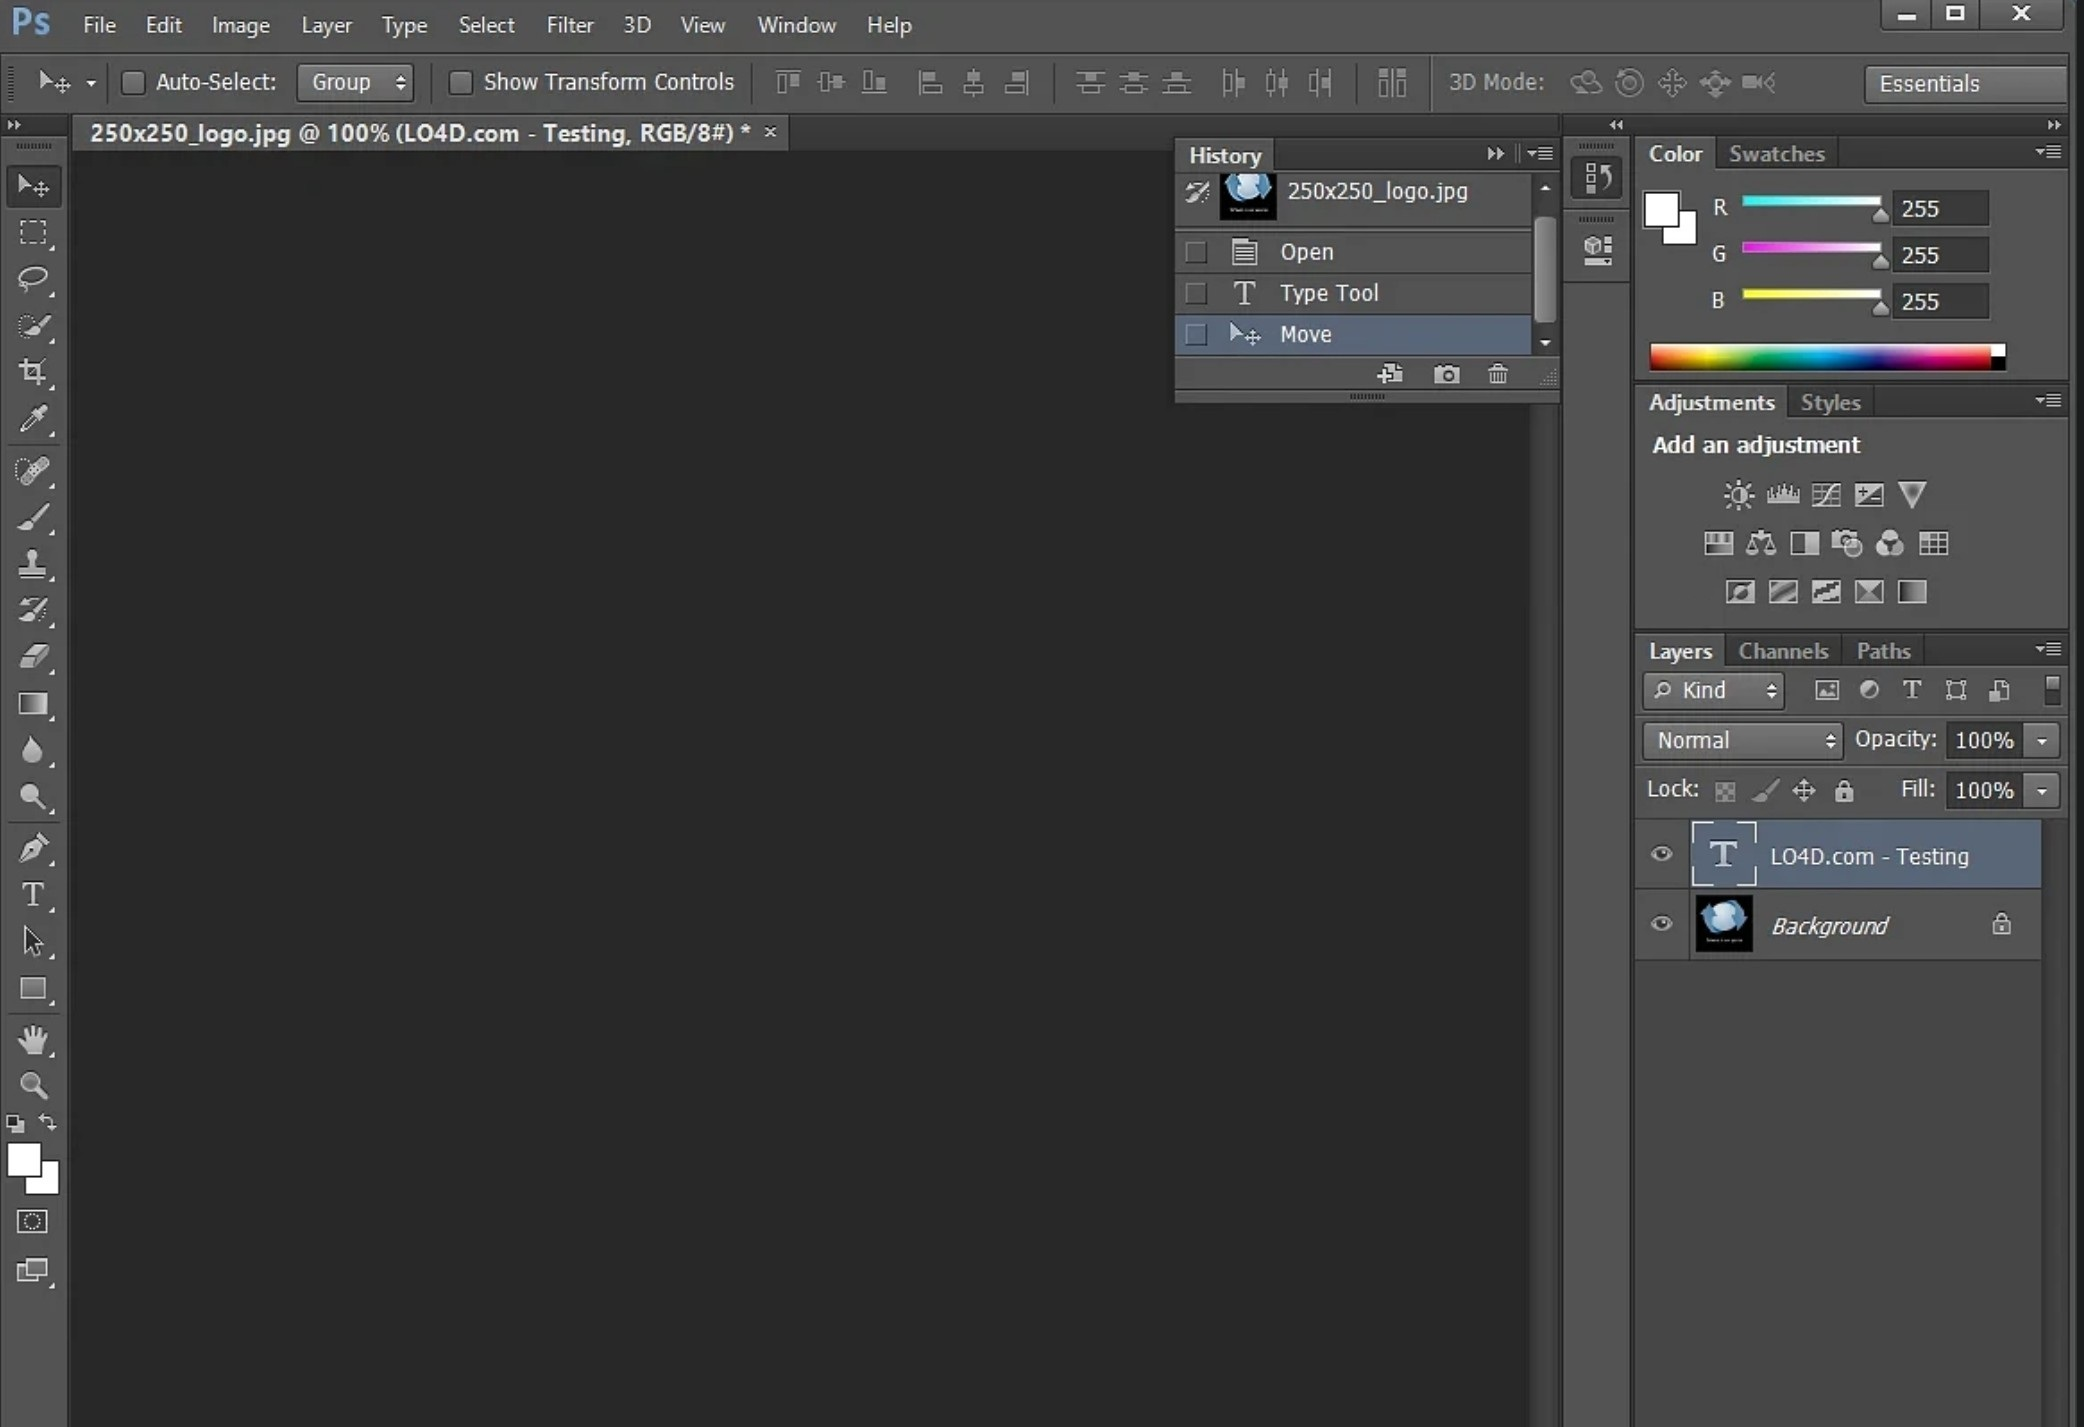Open the Normal blend mode dropdown
The width and height of the screenshot is (2084, 1427).
tap(1743, 741)
